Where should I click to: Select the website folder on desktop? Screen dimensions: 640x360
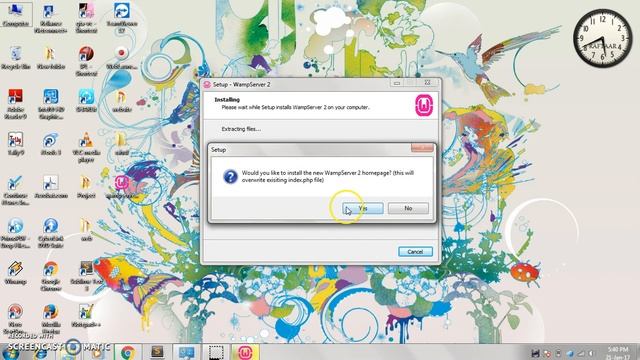coord(122,101)
